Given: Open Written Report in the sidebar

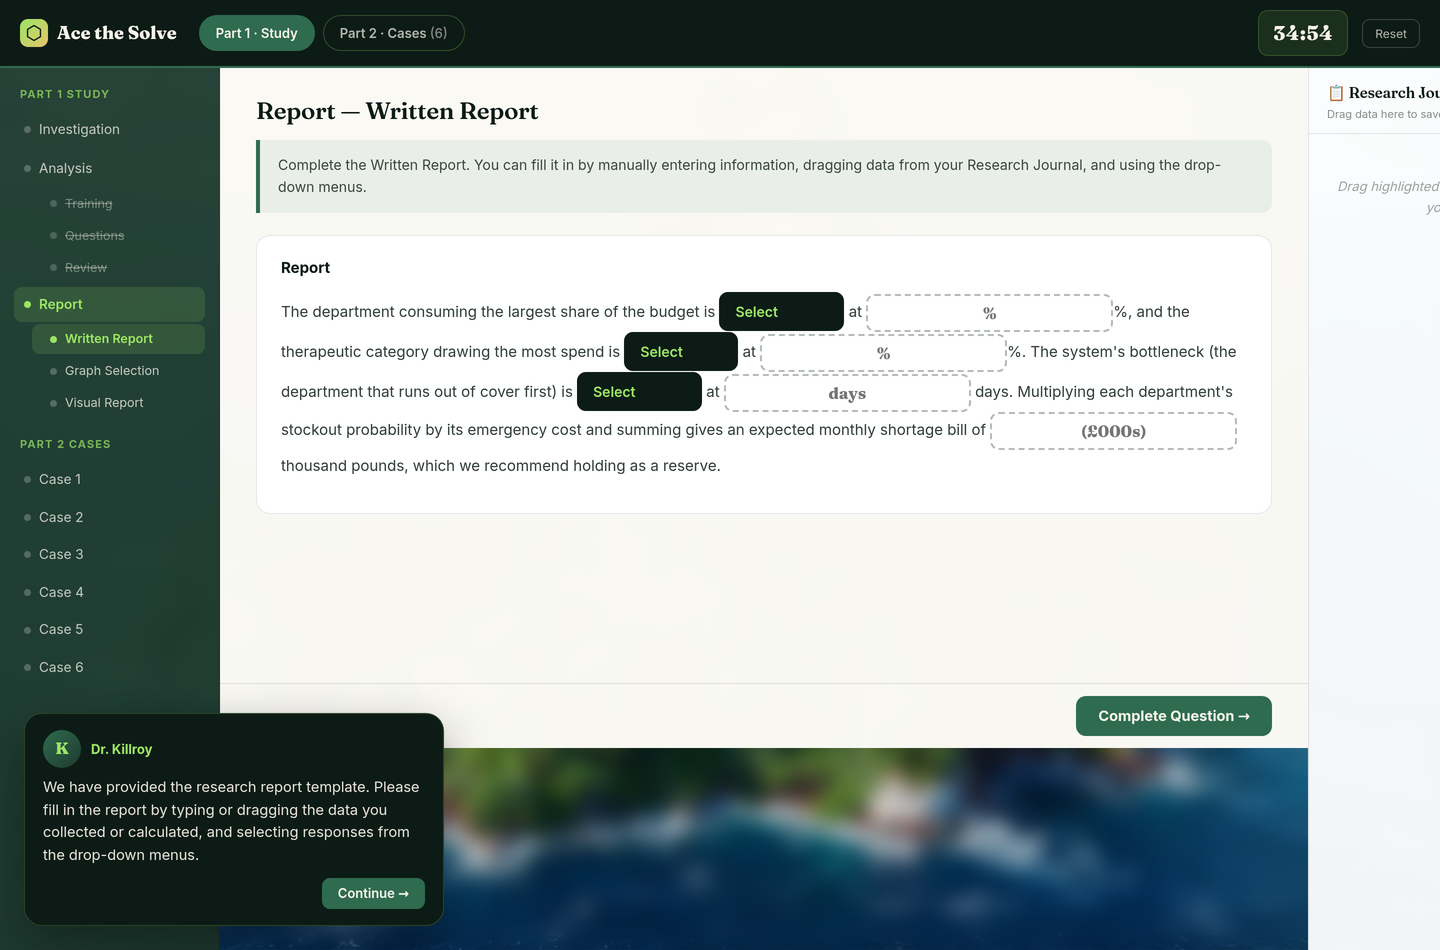Looking at the screenshot, I should [x=118, y=339].
